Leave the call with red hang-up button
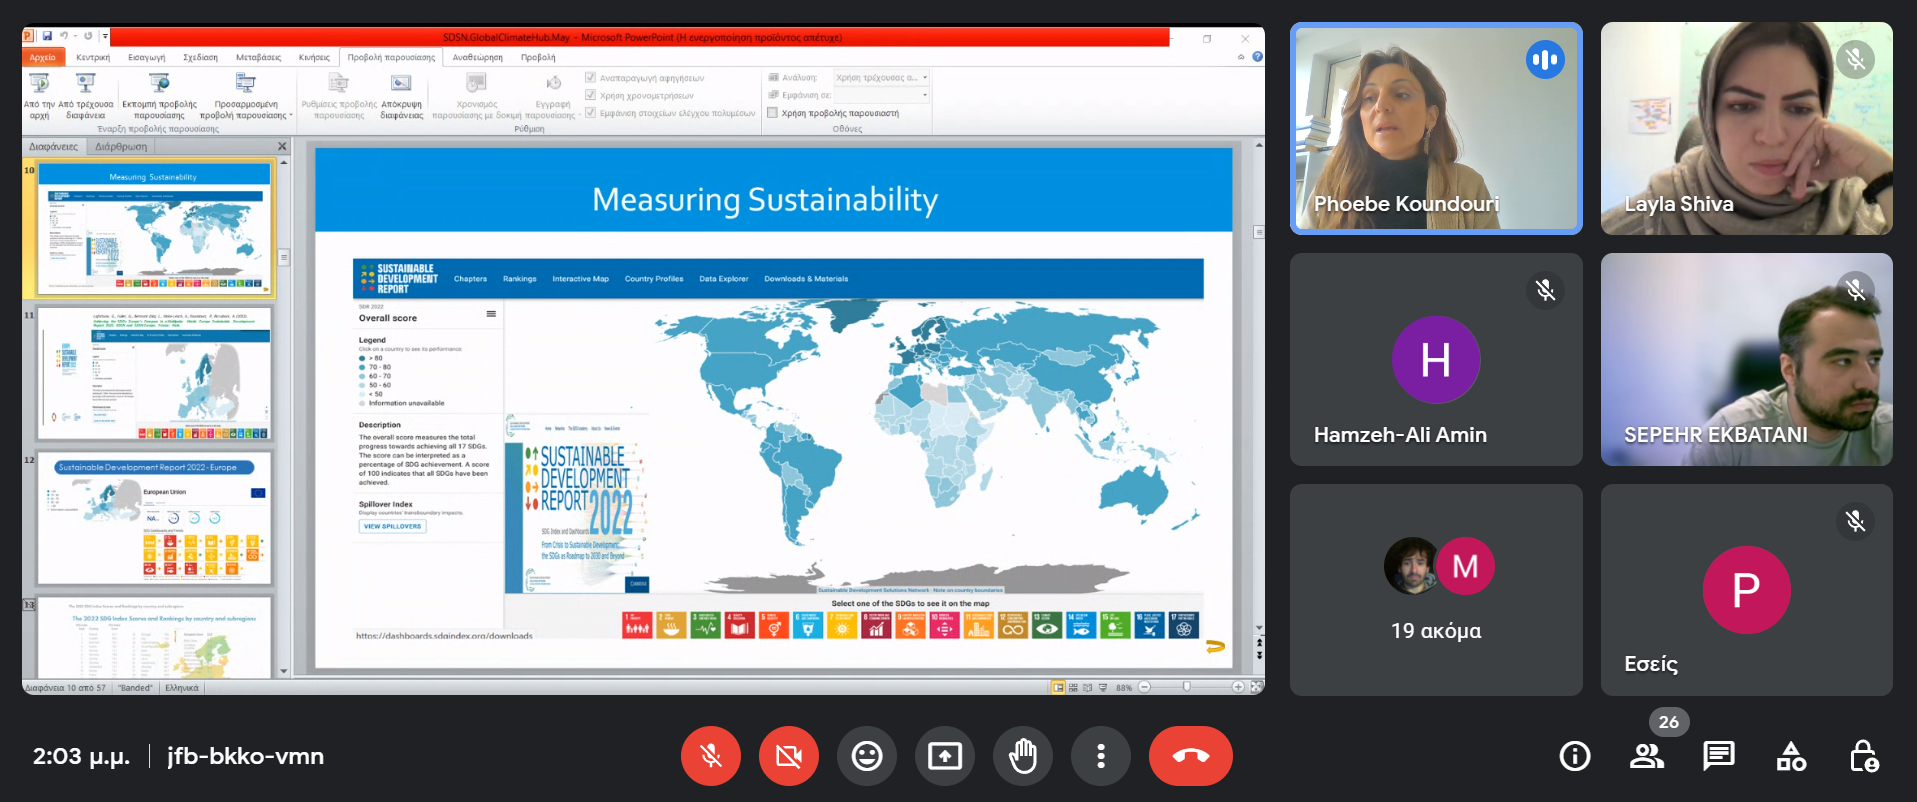 1190,756
